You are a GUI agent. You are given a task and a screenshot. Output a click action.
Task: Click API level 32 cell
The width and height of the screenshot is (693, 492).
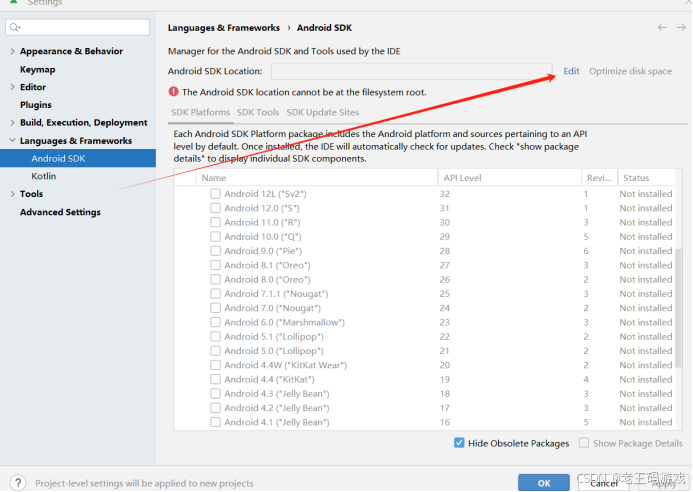click(445, 194)
